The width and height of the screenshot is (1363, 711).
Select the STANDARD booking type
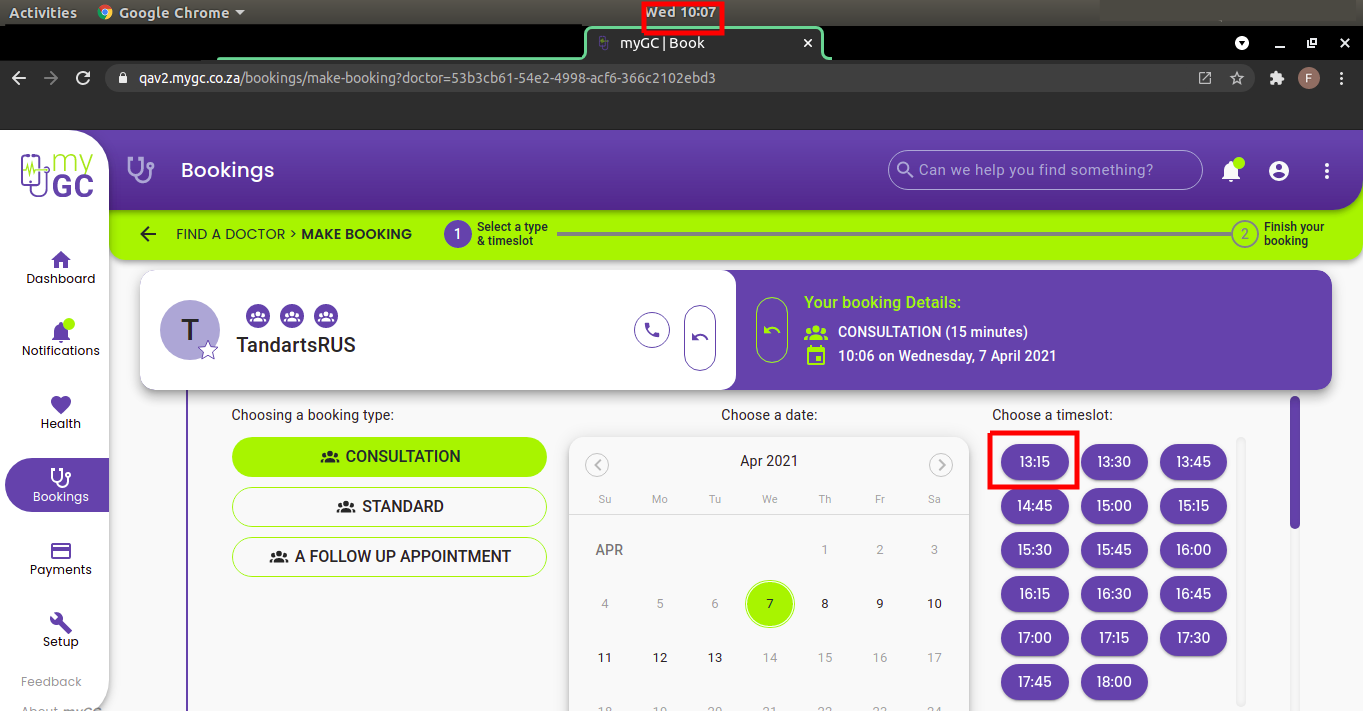point(389,506)
